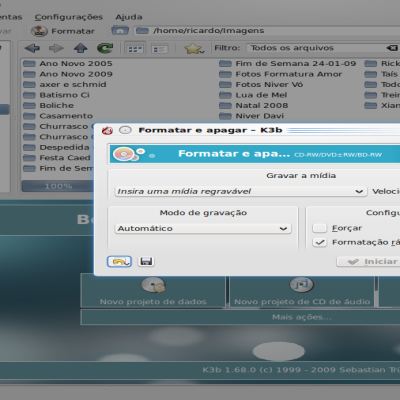Switch to detailed list view

point(159,49)
